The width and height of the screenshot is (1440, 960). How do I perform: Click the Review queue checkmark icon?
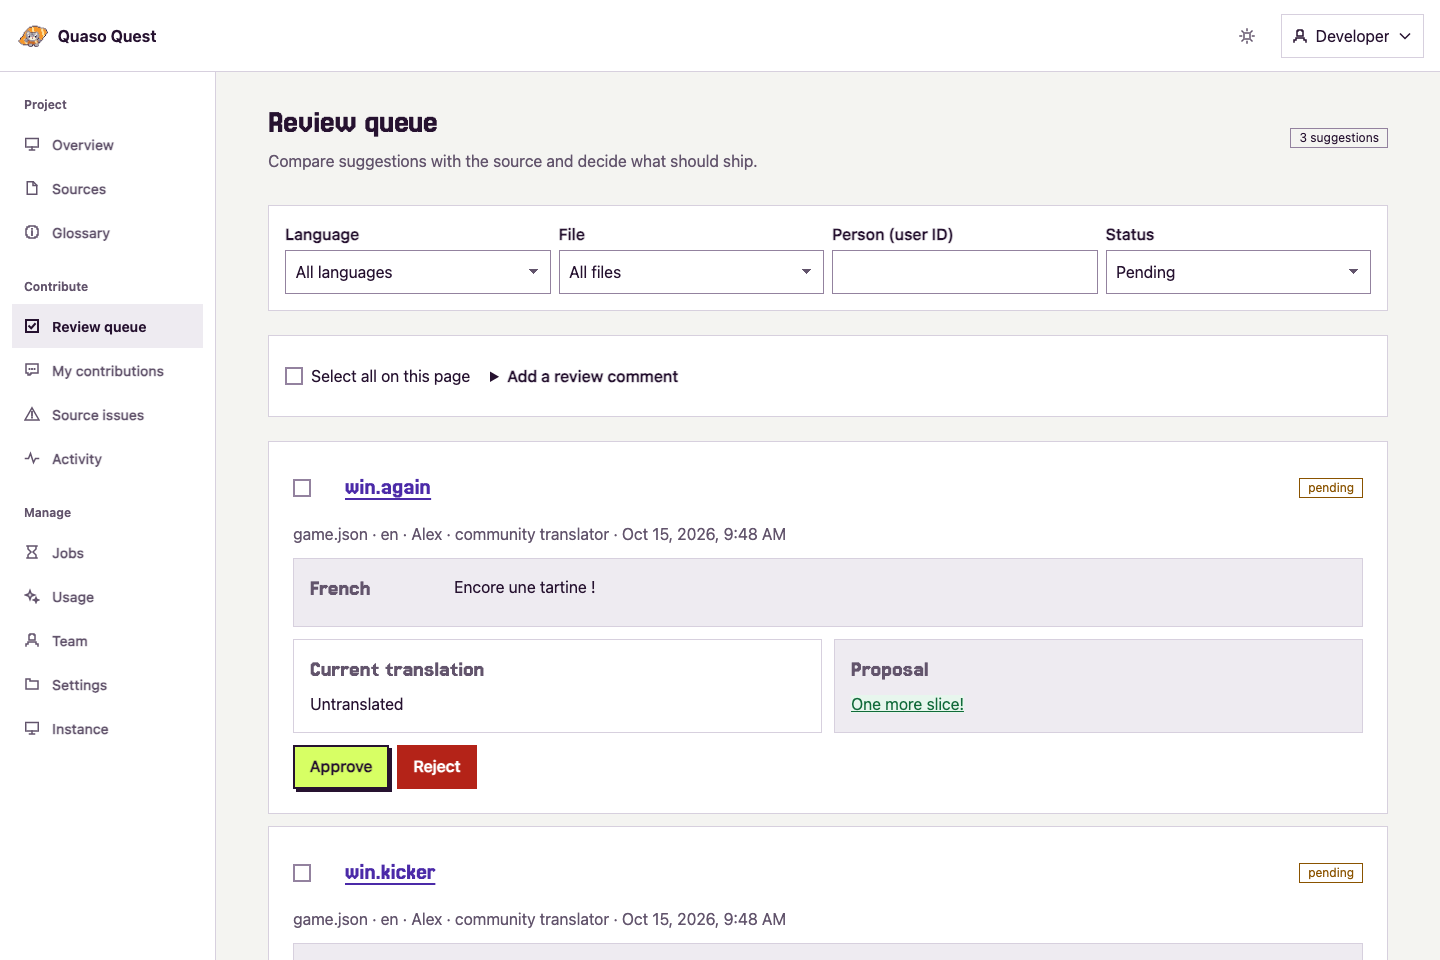(x=32, y=326)
